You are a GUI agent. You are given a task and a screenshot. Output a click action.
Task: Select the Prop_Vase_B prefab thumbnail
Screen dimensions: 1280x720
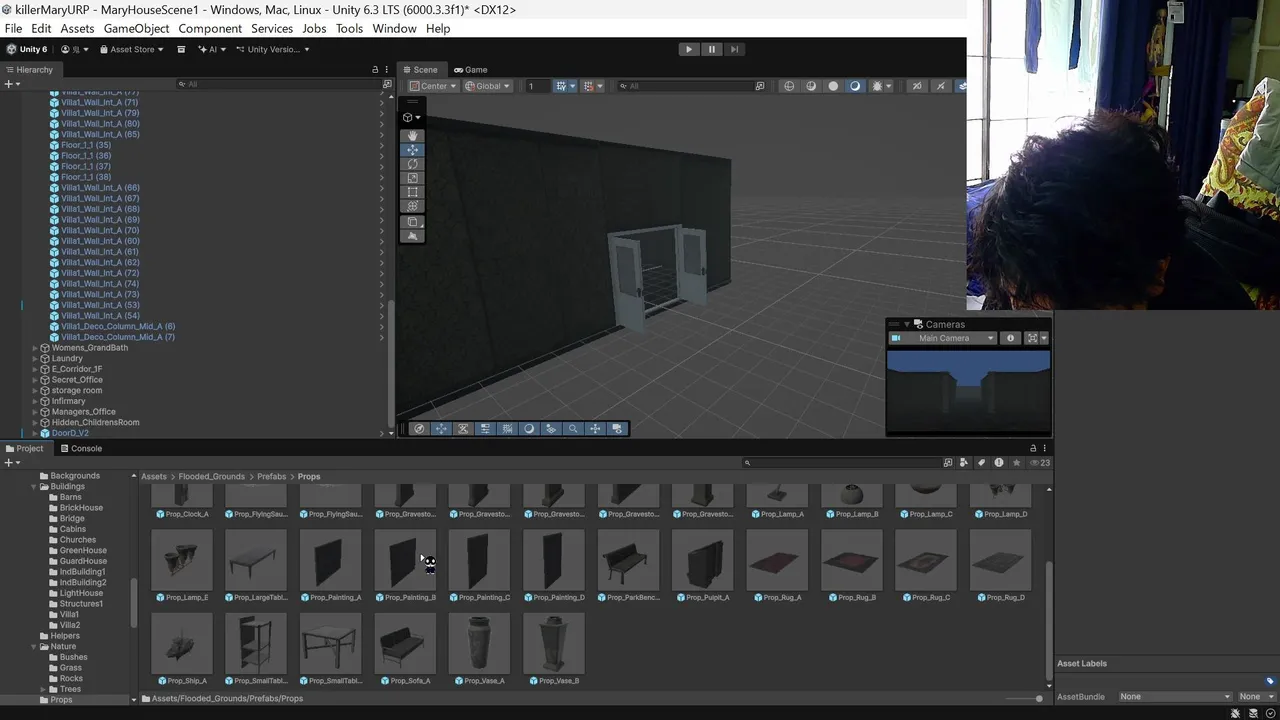coord(553,644)
